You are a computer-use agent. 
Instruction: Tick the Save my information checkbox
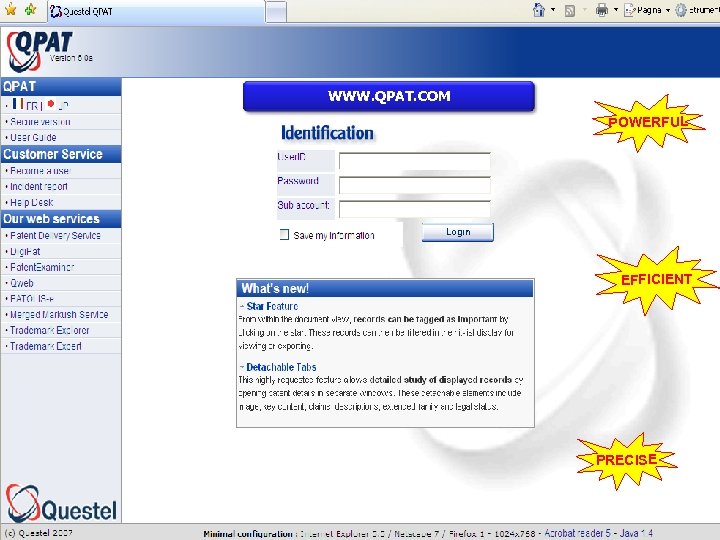click(x=284, y=235)
